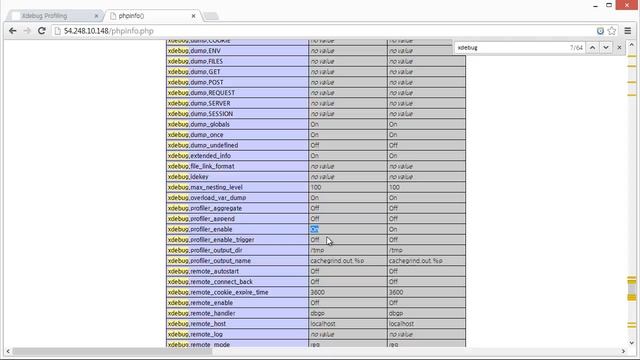Click the scroll right arrow of horizontal scrollbar
640x360 pixels.
click(623, 351)
